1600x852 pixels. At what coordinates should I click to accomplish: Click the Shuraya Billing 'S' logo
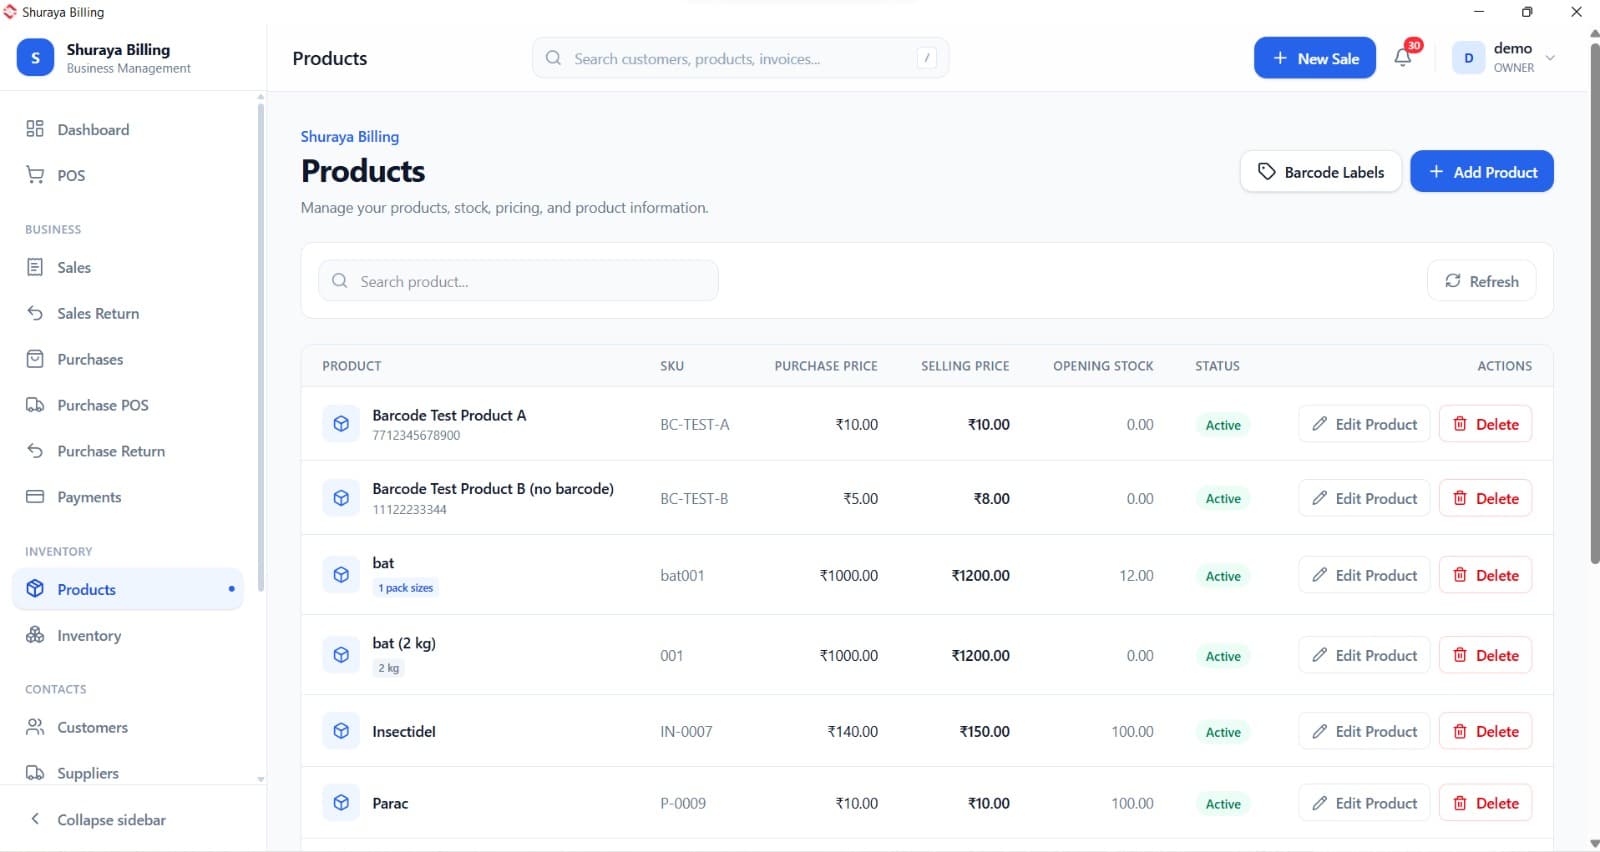point(35,58)
